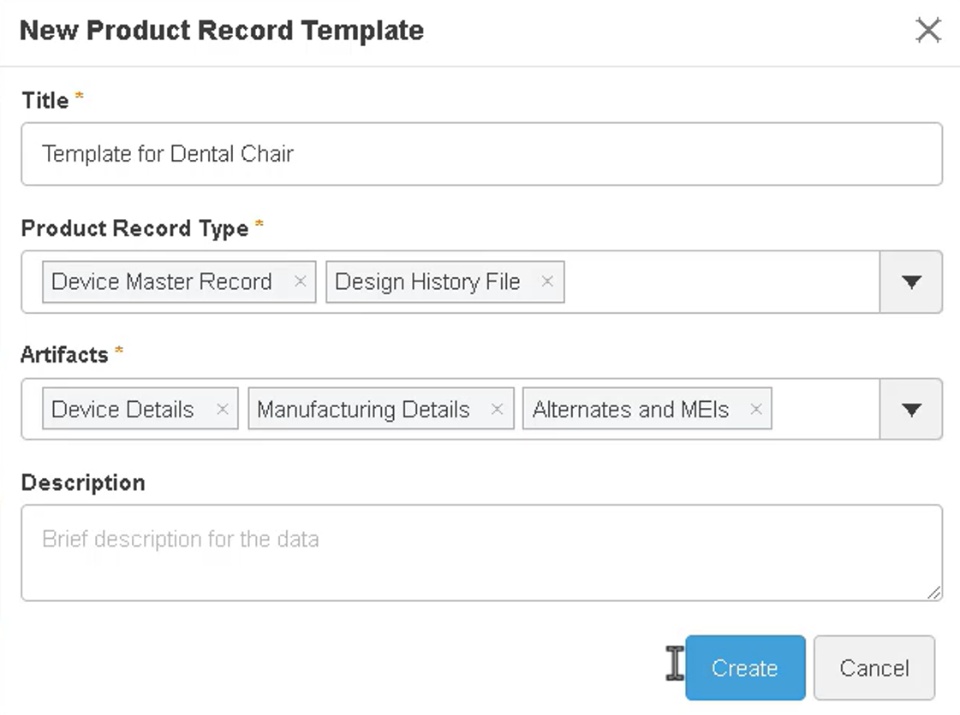960x715 pixels.
Task: Remove the Alternates and MEIs tag
Action: click(756, 409)
